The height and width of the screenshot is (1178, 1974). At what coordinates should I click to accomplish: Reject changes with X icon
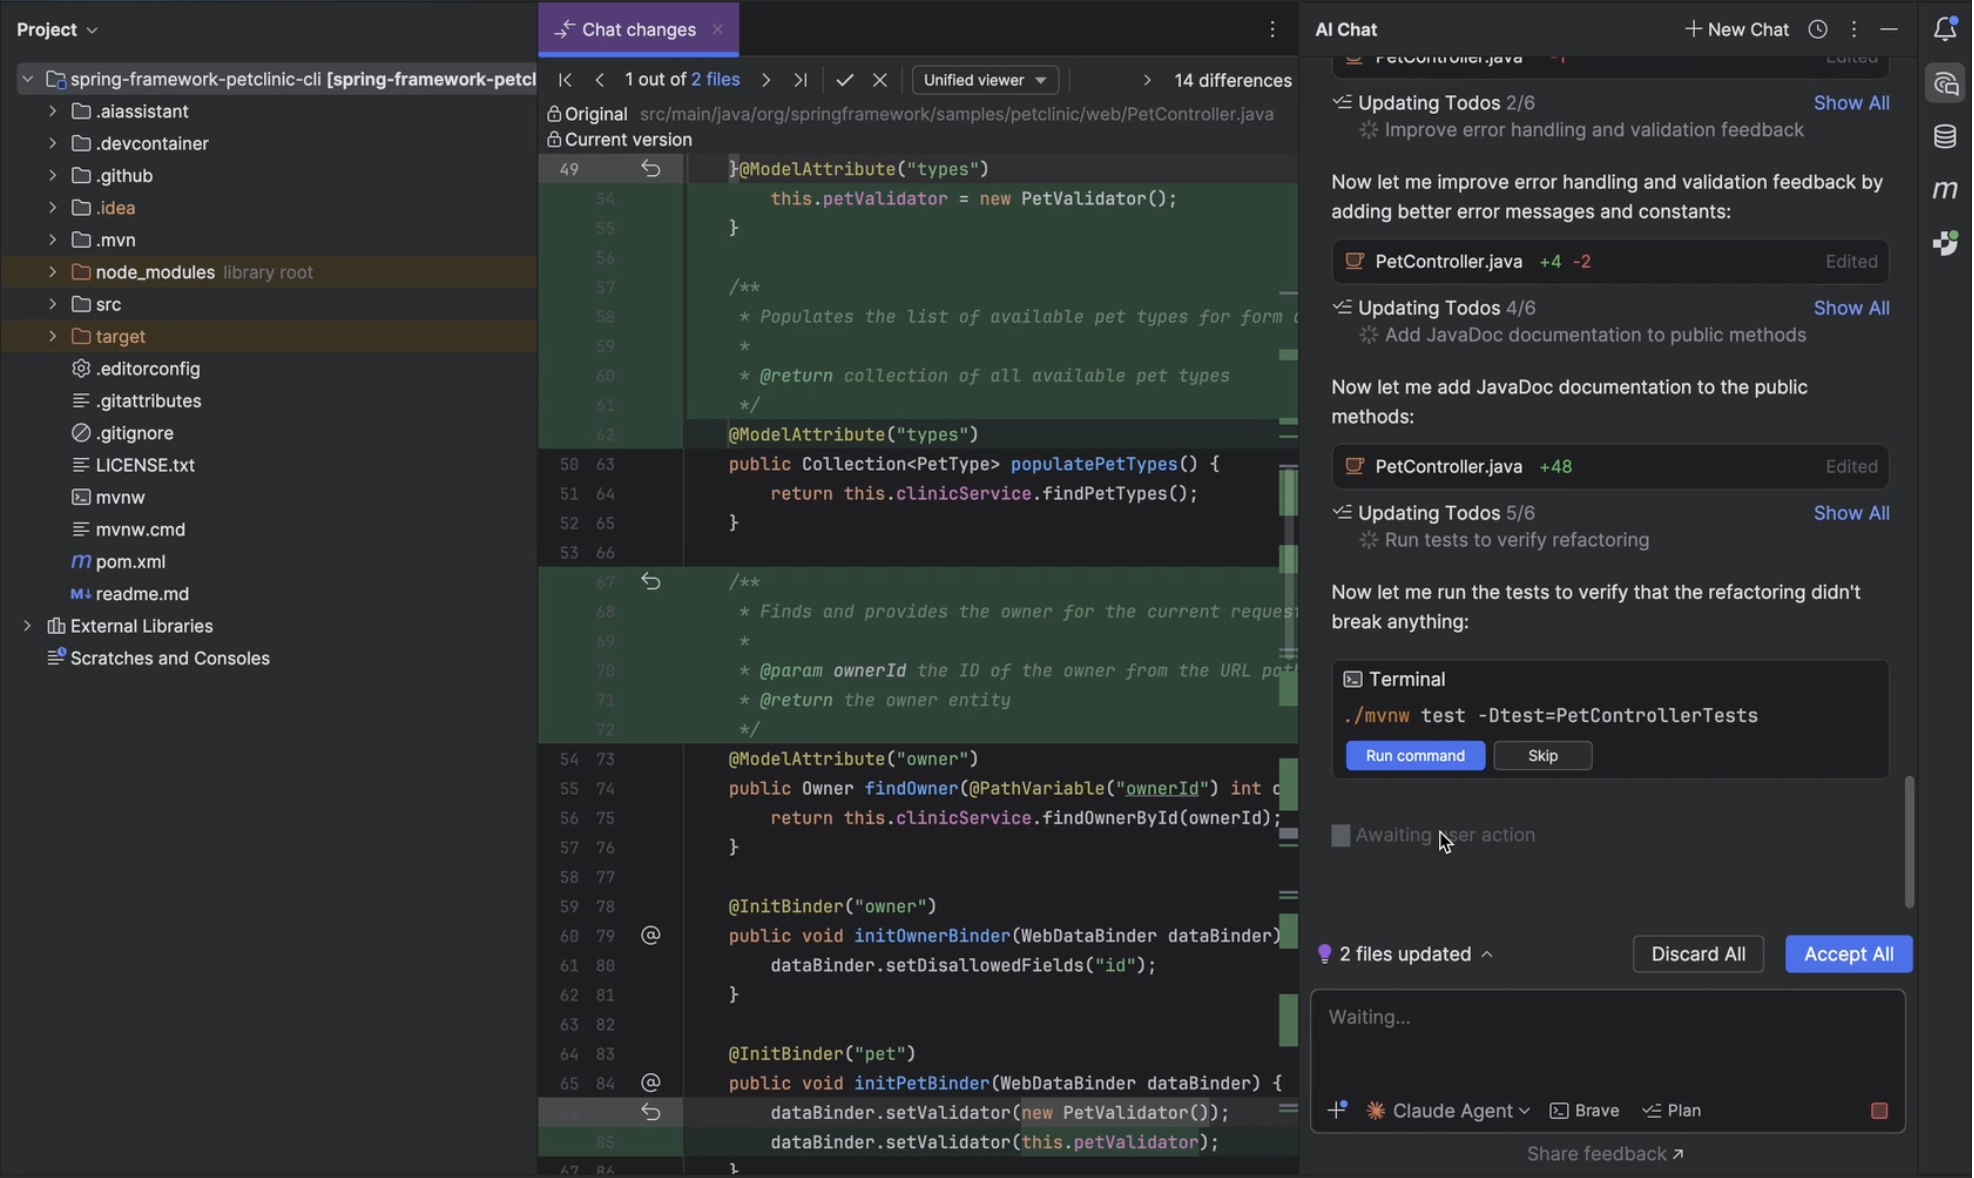[x=880, y=80]
